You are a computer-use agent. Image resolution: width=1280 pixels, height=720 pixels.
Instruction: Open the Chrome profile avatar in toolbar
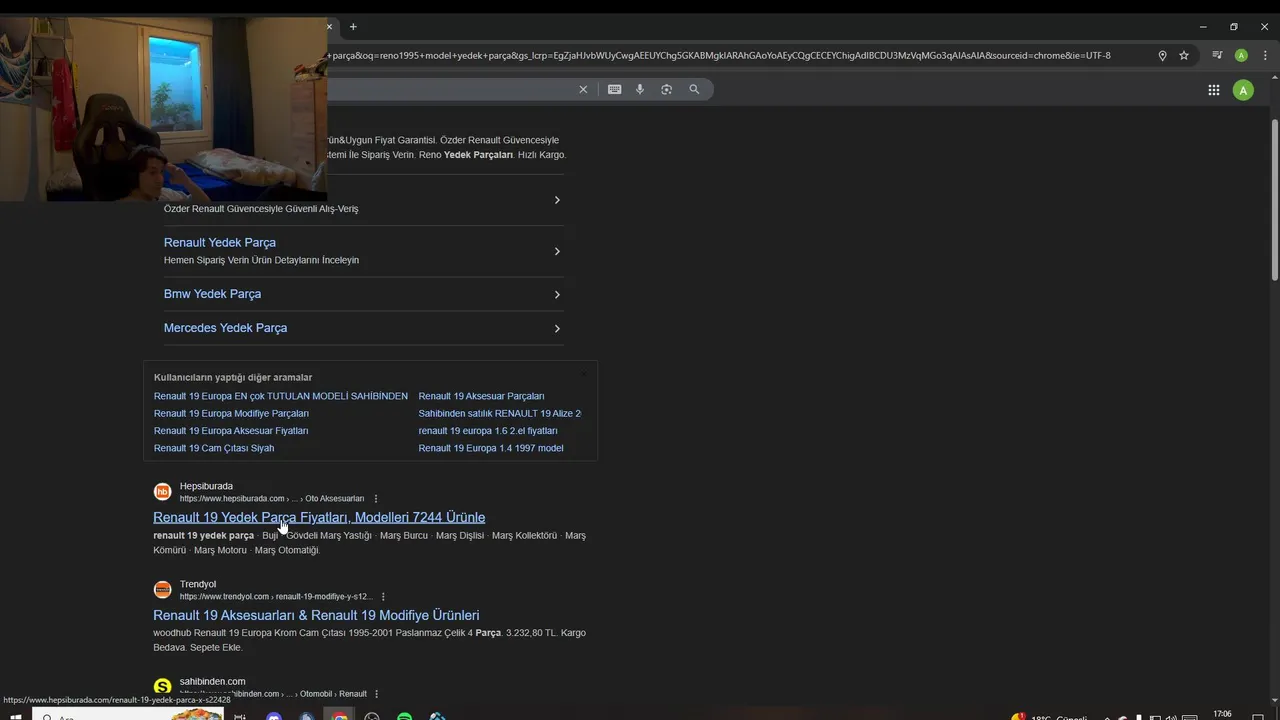tap(1241, 56)
